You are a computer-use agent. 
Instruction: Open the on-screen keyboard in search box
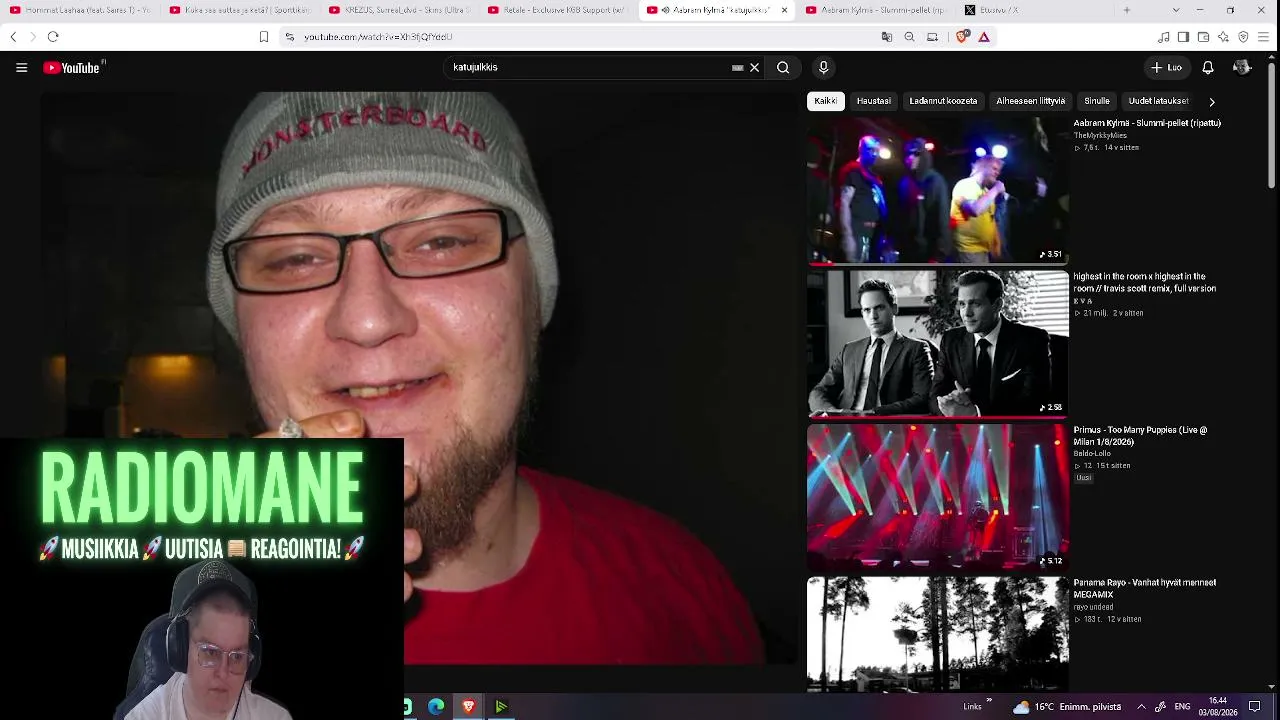click(x=738, y=68)
